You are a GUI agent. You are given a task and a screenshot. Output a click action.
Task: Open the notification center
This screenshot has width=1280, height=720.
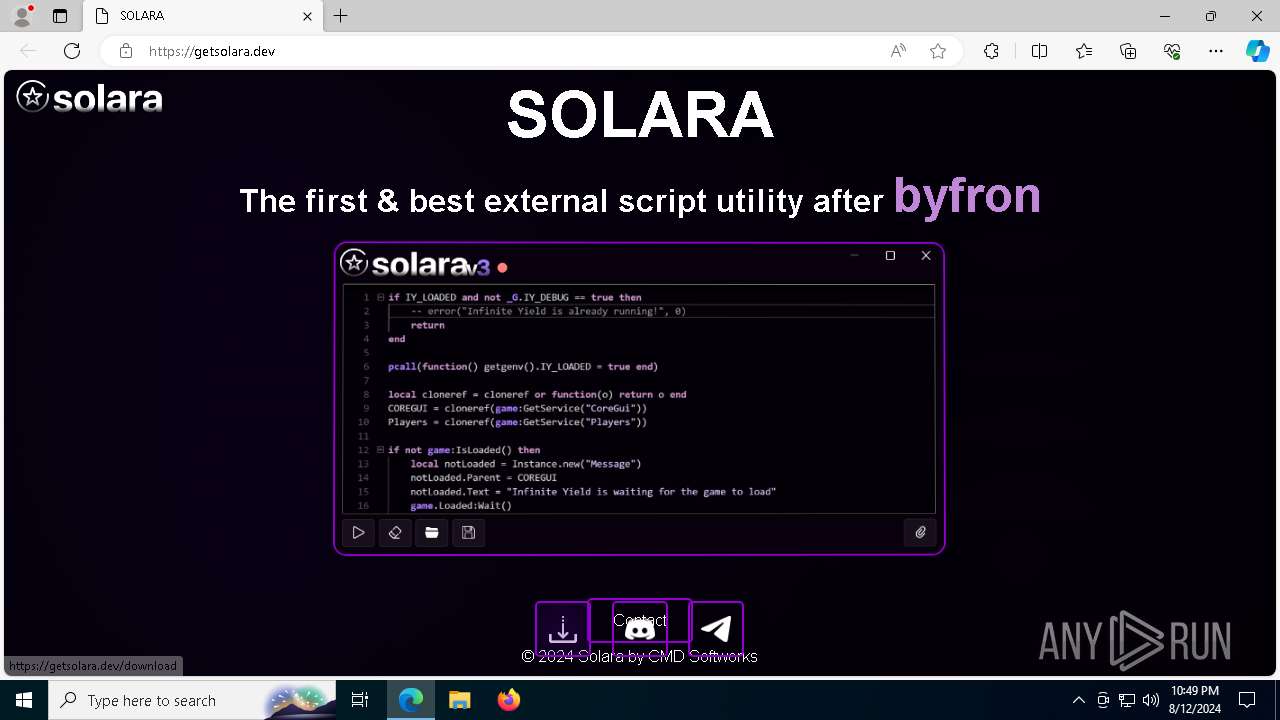(x=1247, y=700)
